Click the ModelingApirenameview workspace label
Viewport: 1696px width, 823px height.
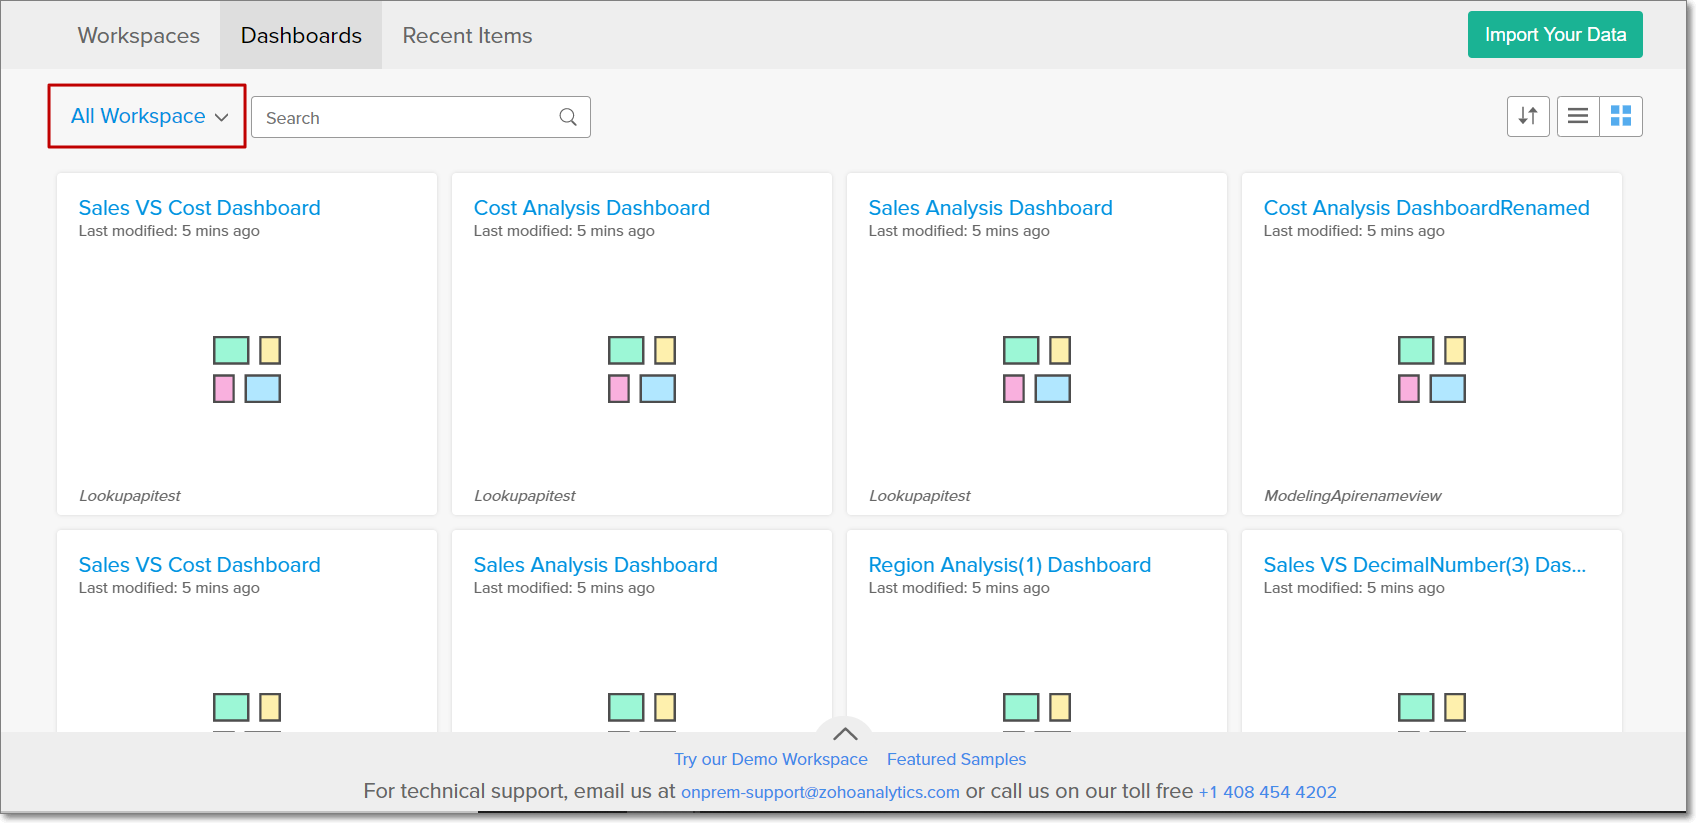tap(1353, 496)
